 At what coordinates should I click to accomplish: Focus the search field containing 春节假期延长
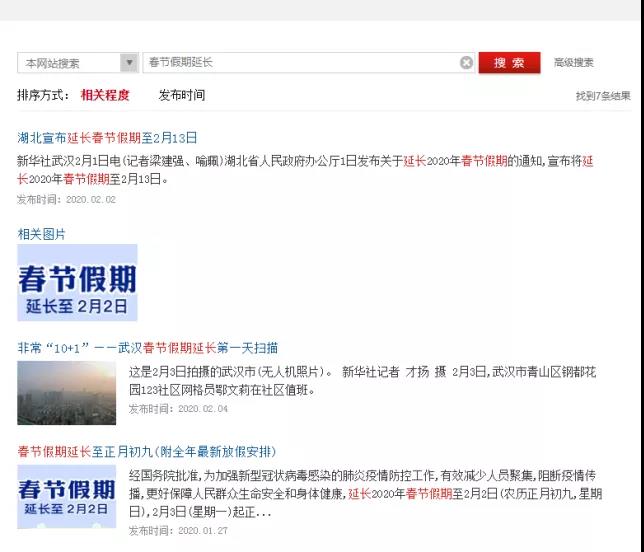point(308,63)
